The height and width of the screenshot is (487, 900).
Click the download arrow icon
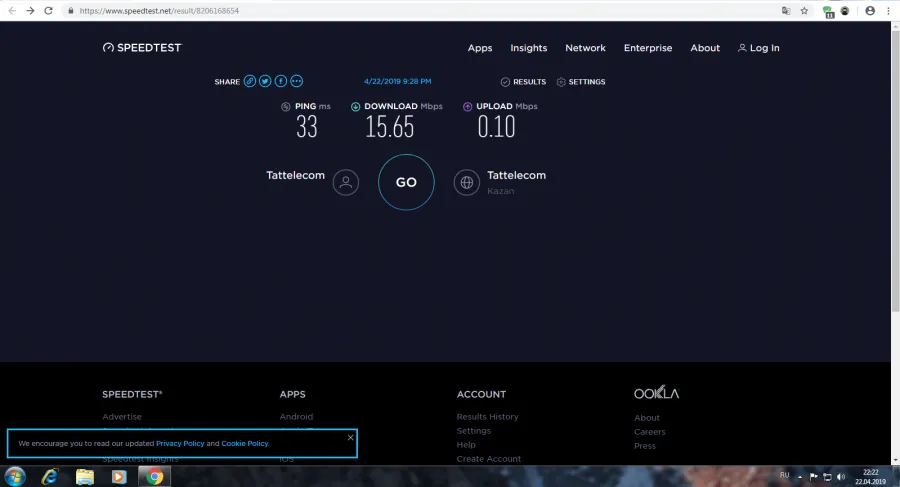tap(355, 106)
